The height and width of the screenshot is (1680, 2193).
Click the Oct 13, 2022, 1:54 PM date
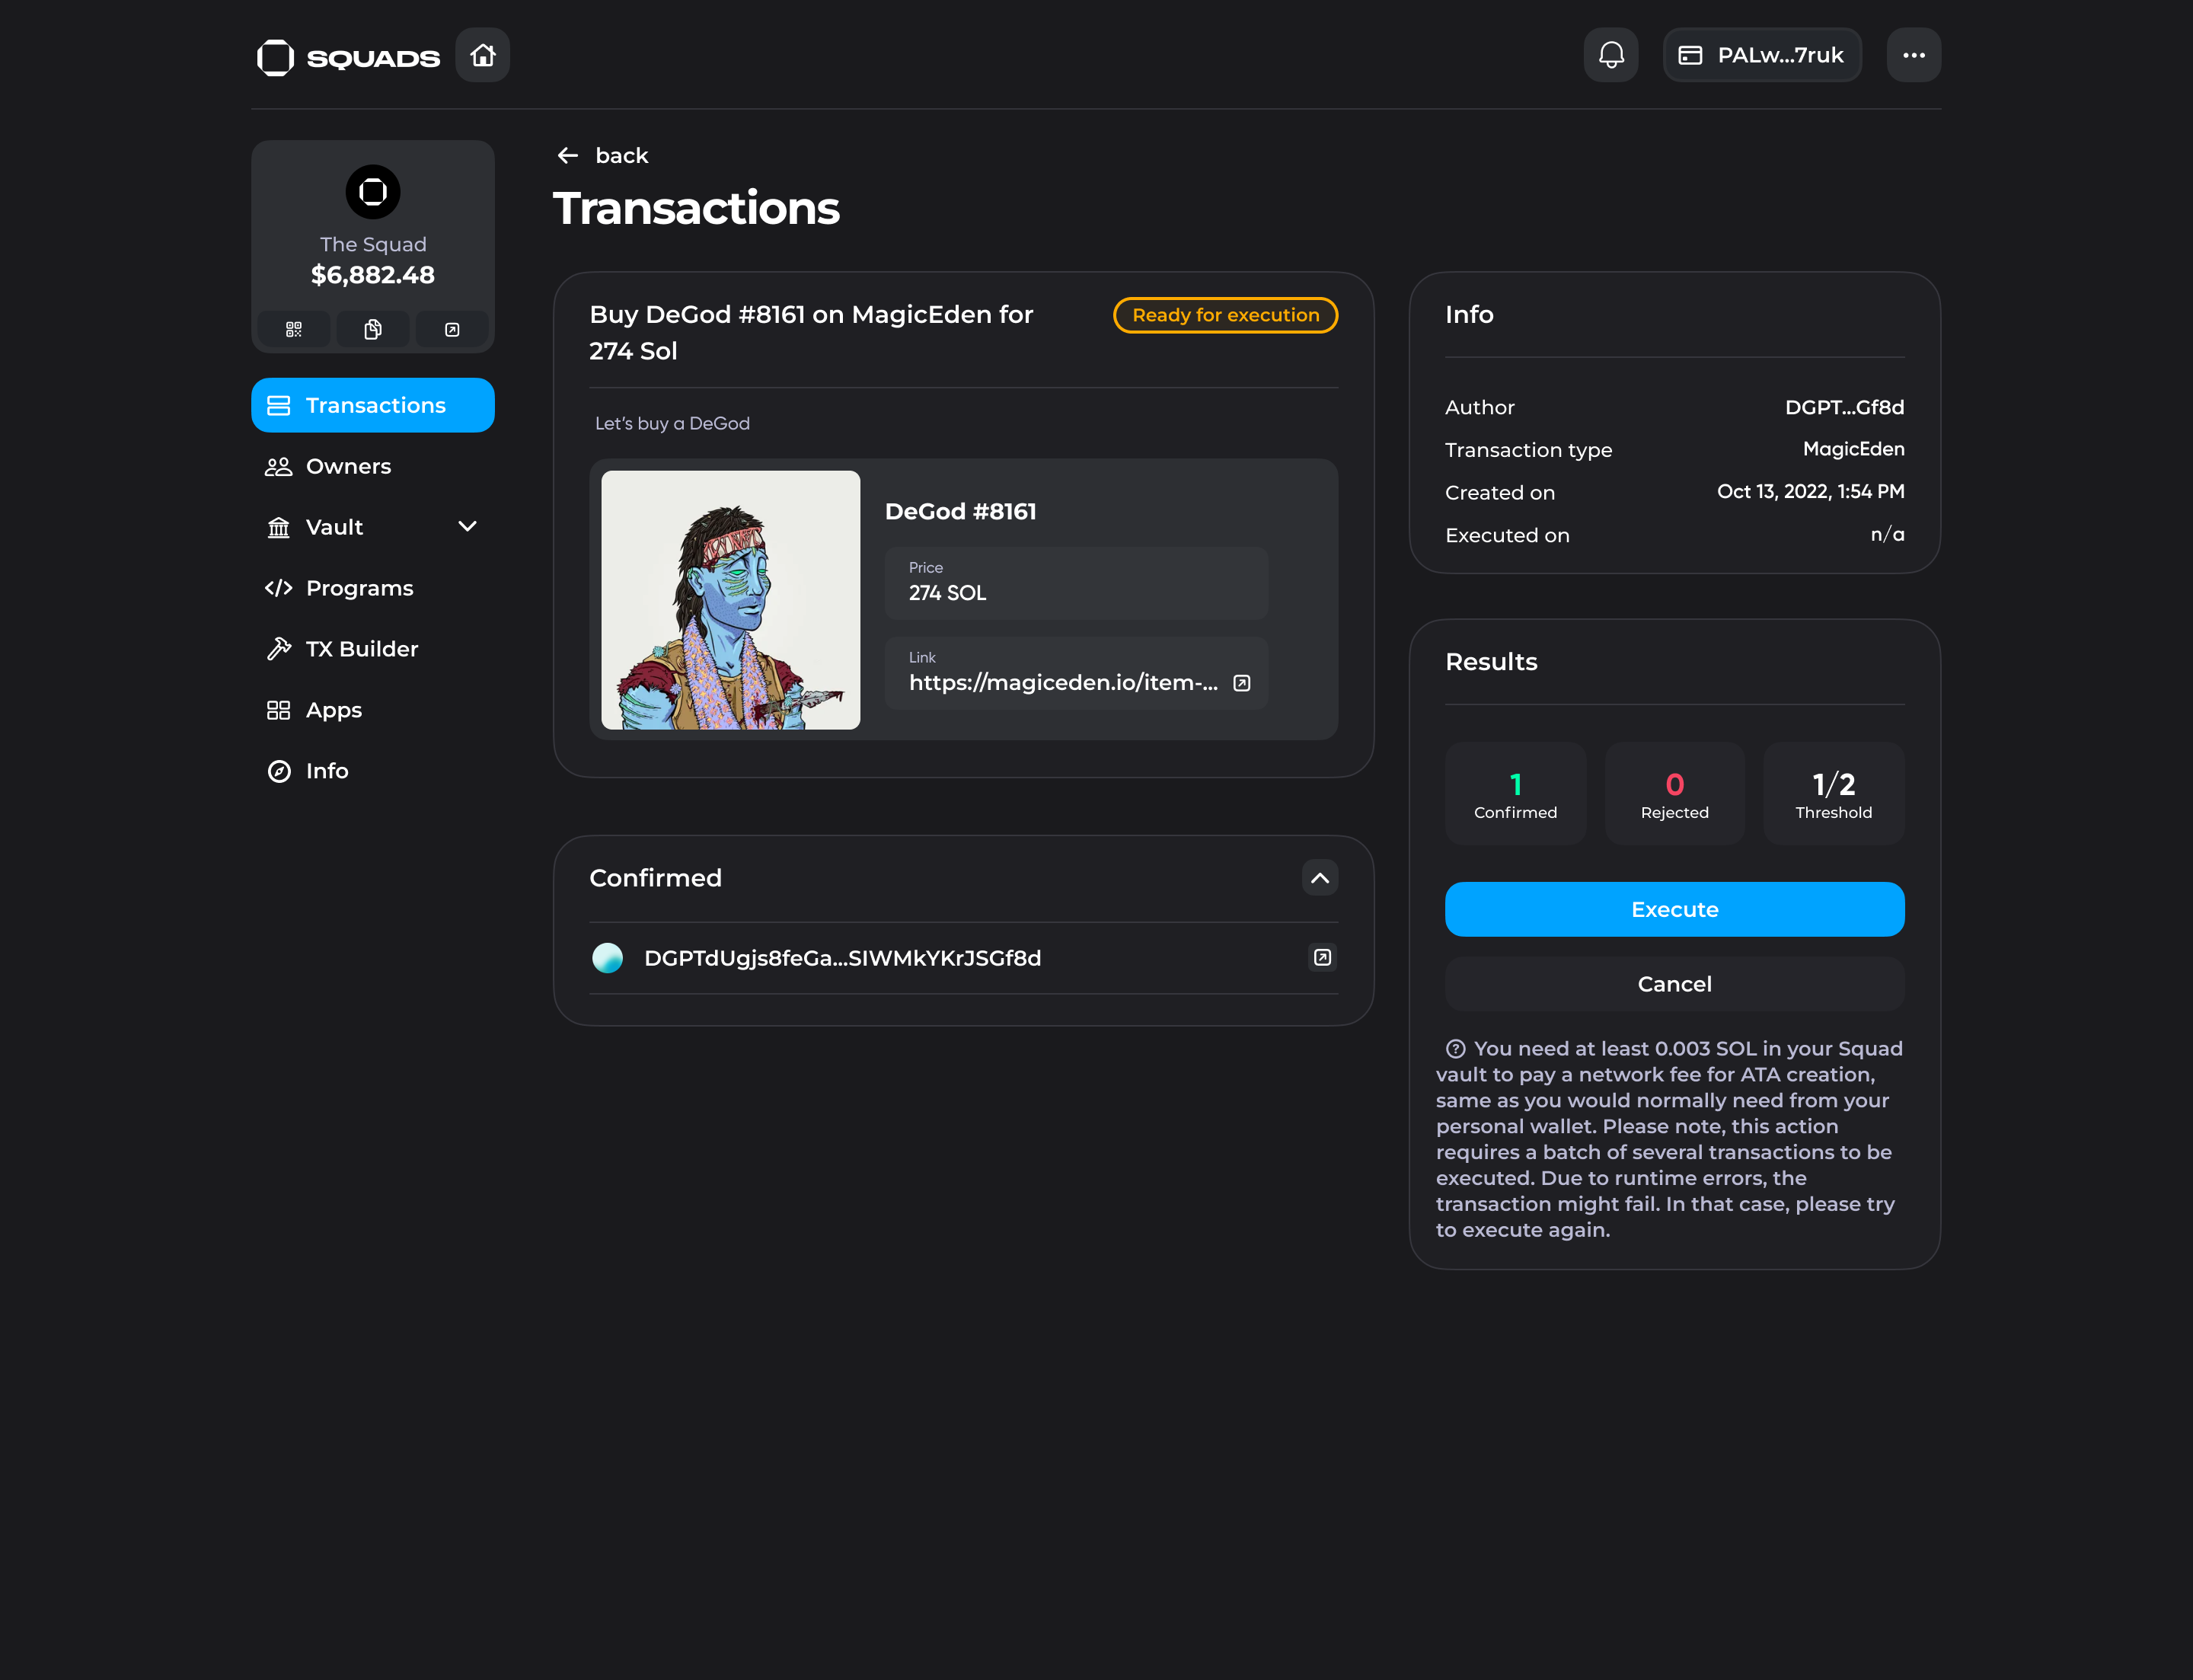(x=1810, y=491)
